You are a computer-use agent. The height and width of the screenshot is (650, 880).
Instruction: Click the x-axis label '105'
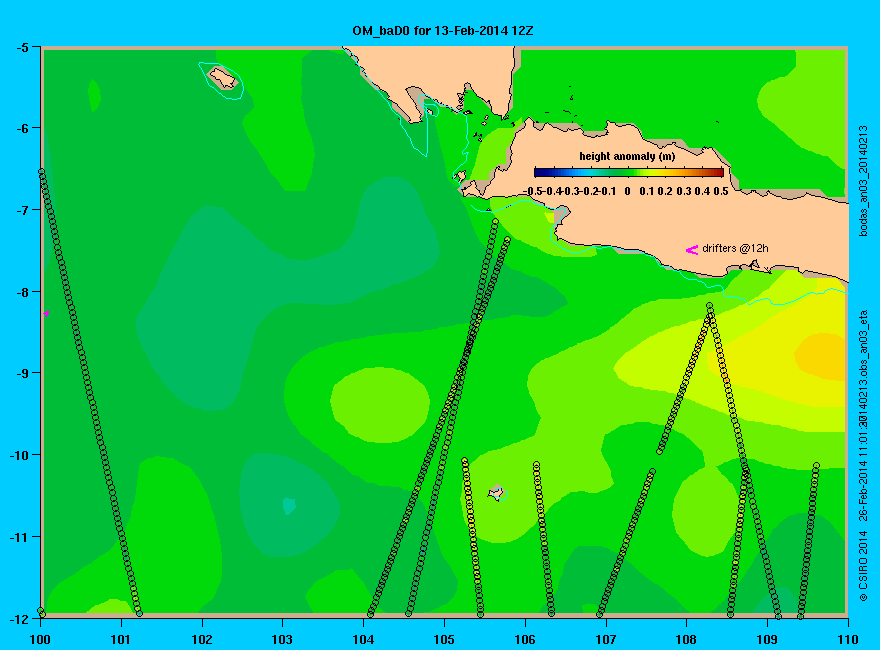tap(444, 639)
